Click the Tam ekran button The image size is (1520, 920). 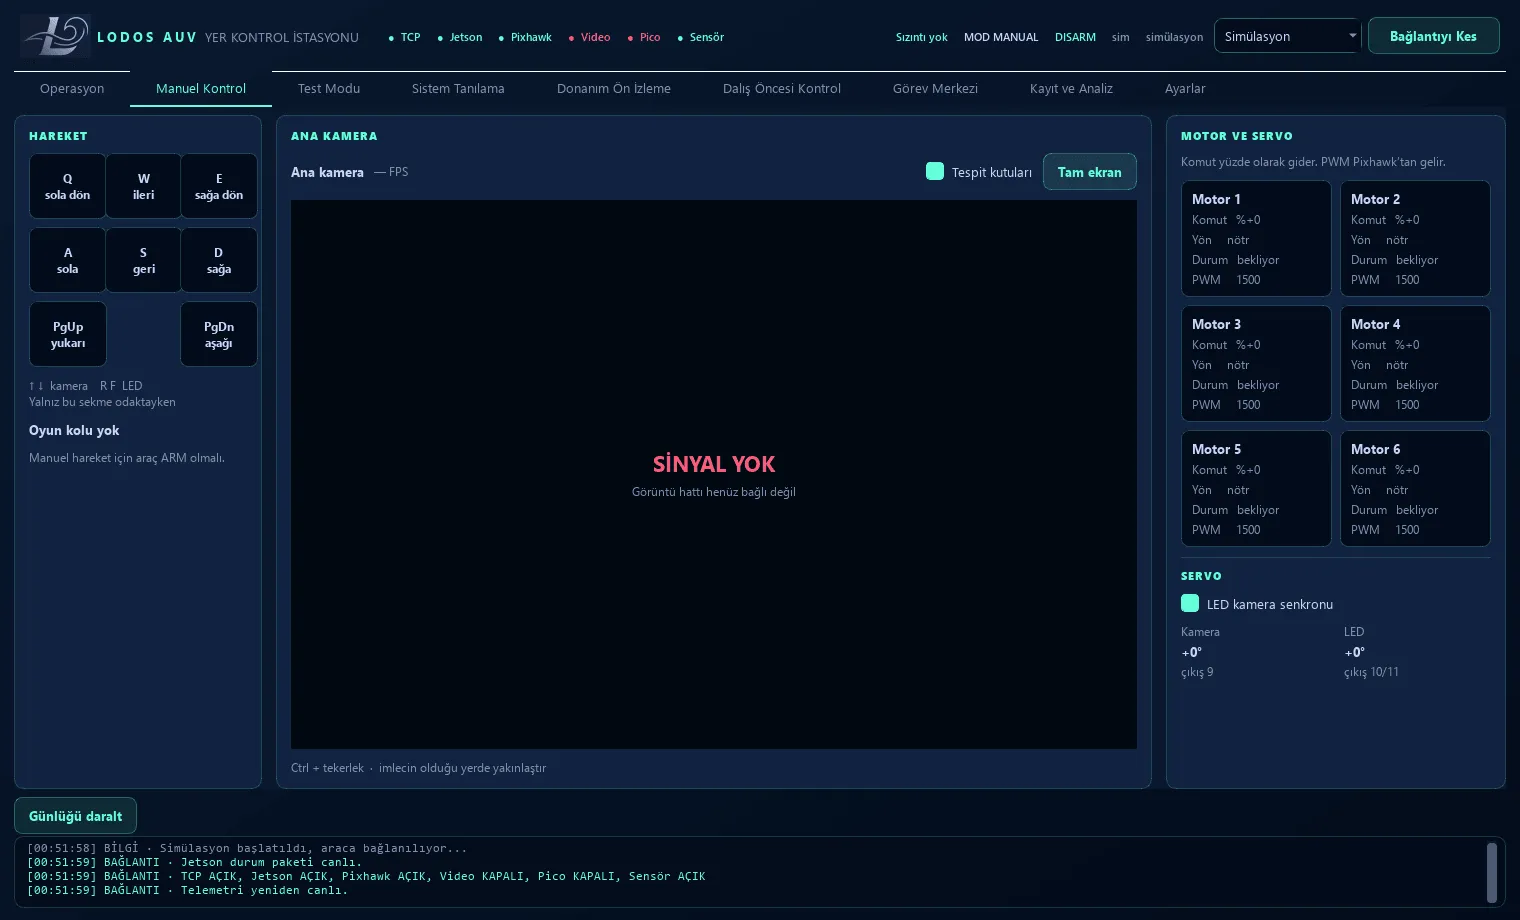tap(1090, 172)
